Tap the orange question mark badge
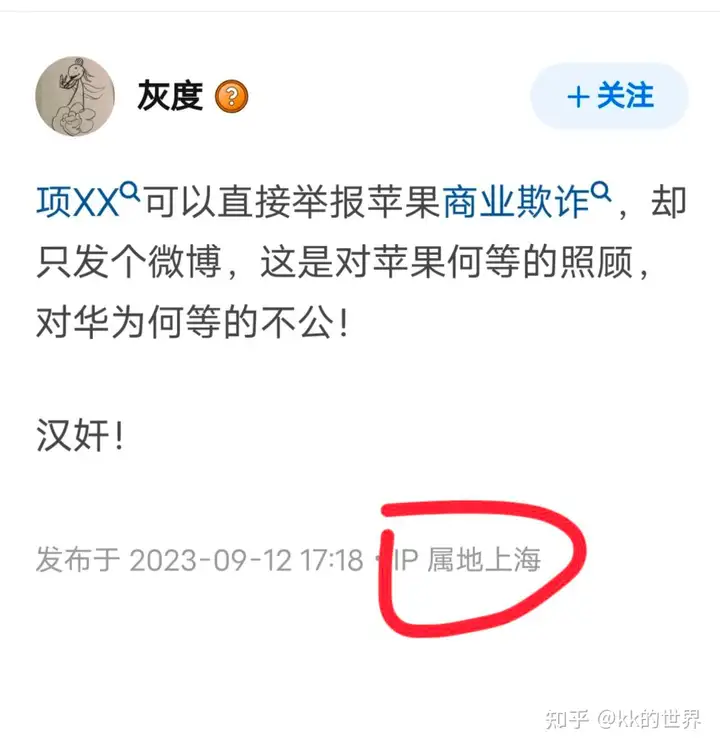This screenshot has height=749, width=720. click(231, 97)
